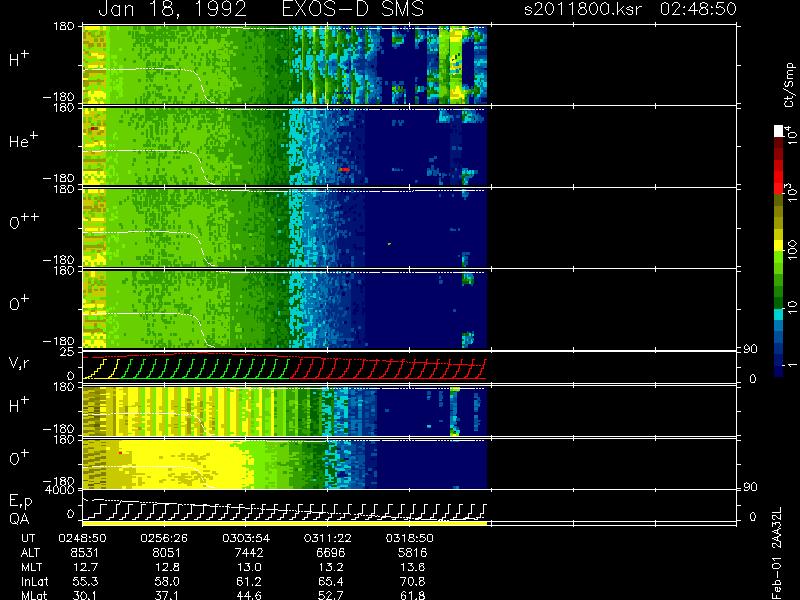The height and width of the screenshot is (600, 800).
Task: Click the cyan colorbar segment near 10
Action: click(779, 314)
